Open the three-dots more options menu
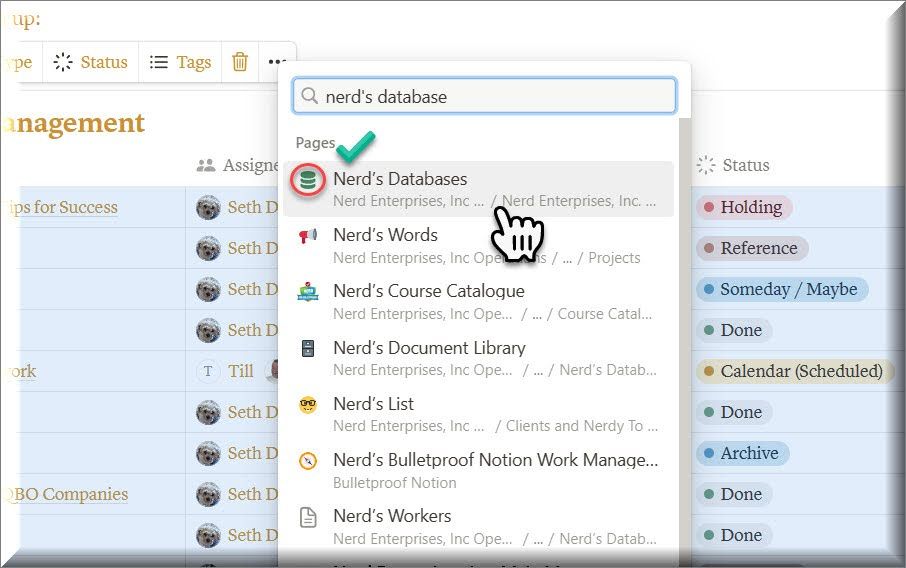The width and height of the screenshot is (906, 568). pyautogui.click(x=277, y=61)
